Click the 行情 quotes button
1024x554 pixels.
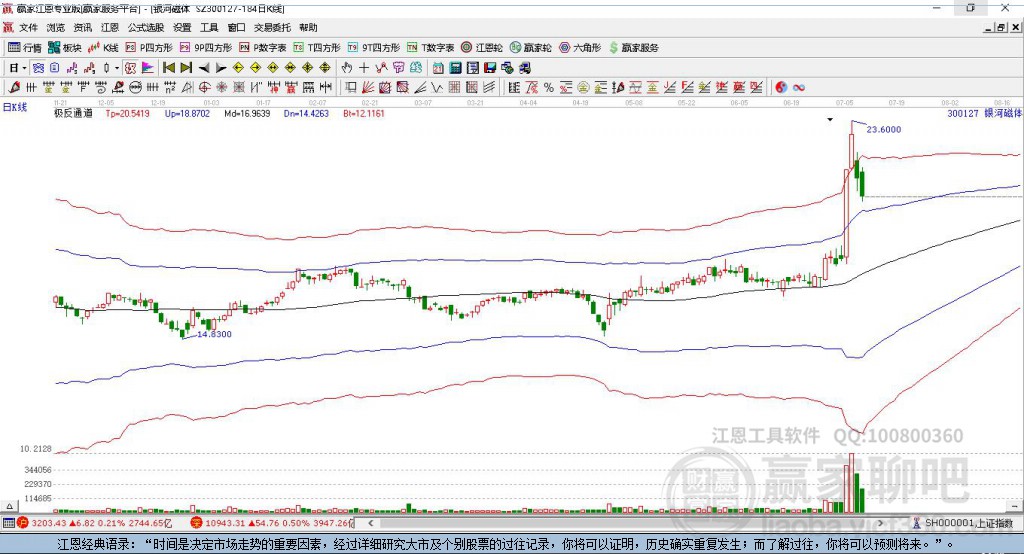point(25,48)
